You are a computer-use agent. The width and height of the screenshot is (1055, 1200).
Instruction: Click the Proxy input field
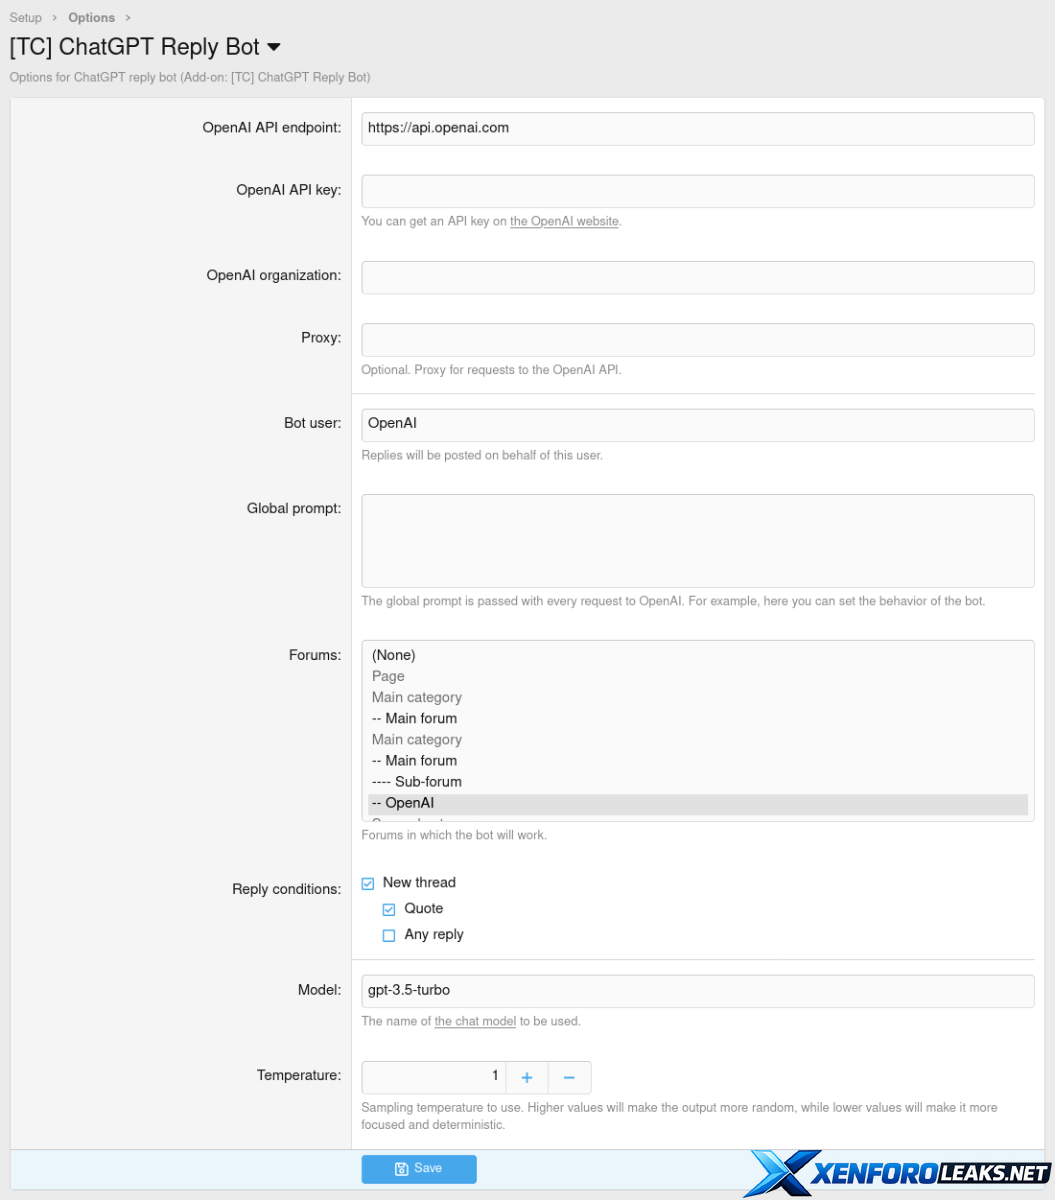697,339
